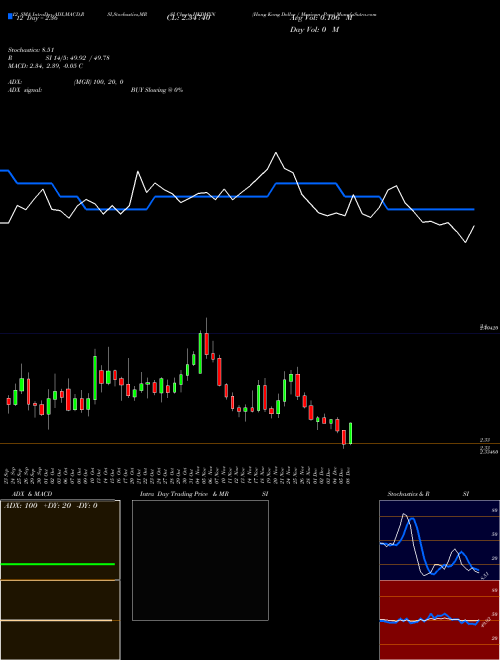The image size is (500, 660).
Task: Click the blue stochastics sub-chart panel
Action: click(x=439, y=540)
